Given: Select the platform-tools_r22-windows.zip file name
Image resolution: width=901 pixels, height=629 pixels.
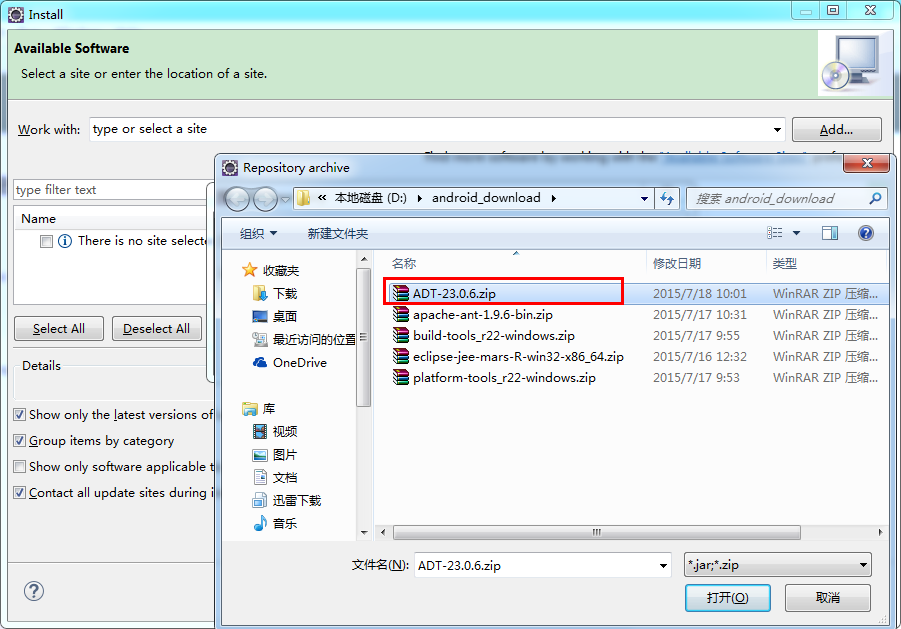Looking at the screenshot, I should click(x=504, y=378).
